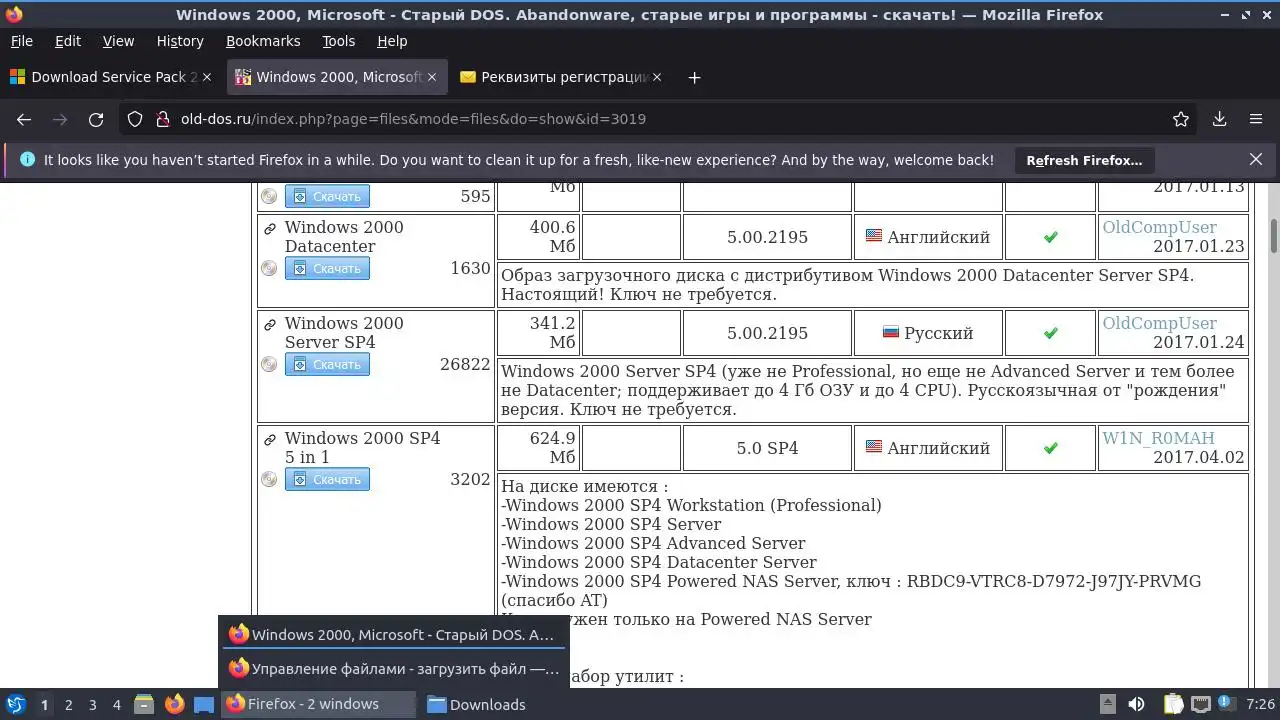This screenshot has height=720, width=1280.
Task: Open OldCompUser profile dated 2017.01.23
Action: [1160, 227]
